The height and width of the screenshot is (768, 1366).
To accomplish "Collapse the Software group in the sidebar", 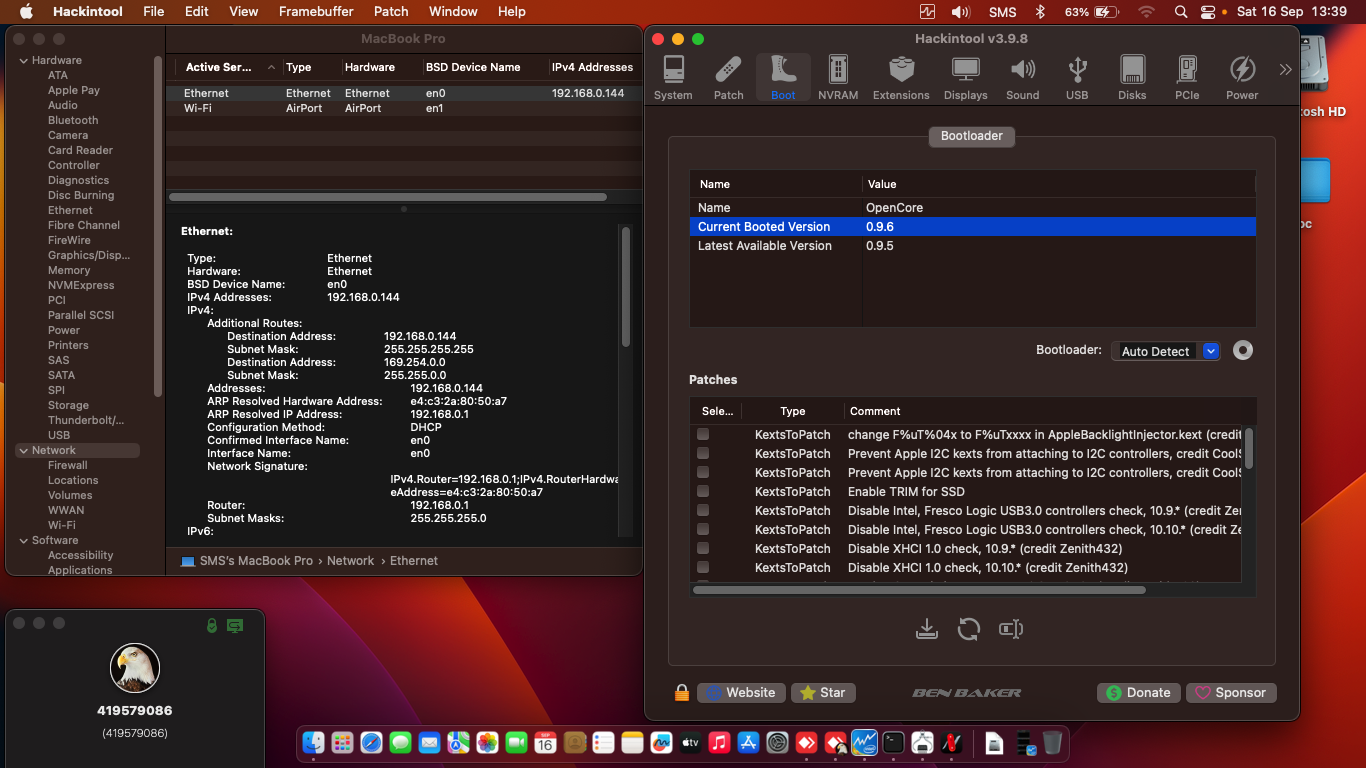I will (x=23, y=540).
